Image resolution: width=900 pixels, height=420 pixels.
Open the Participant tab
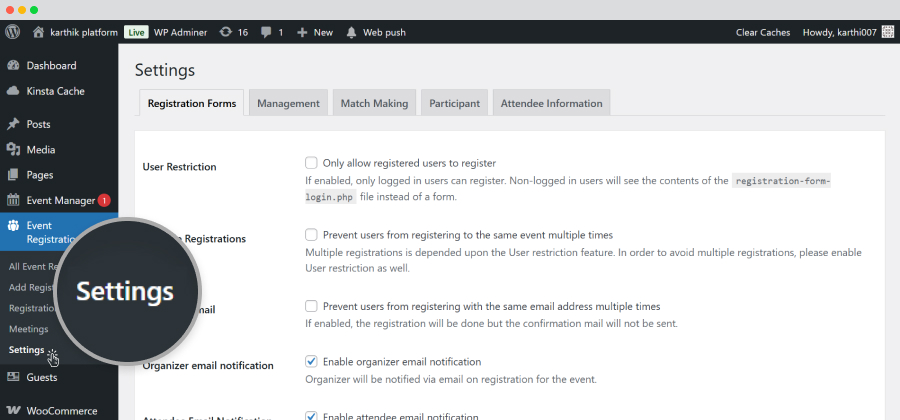(x=455, y=103)
